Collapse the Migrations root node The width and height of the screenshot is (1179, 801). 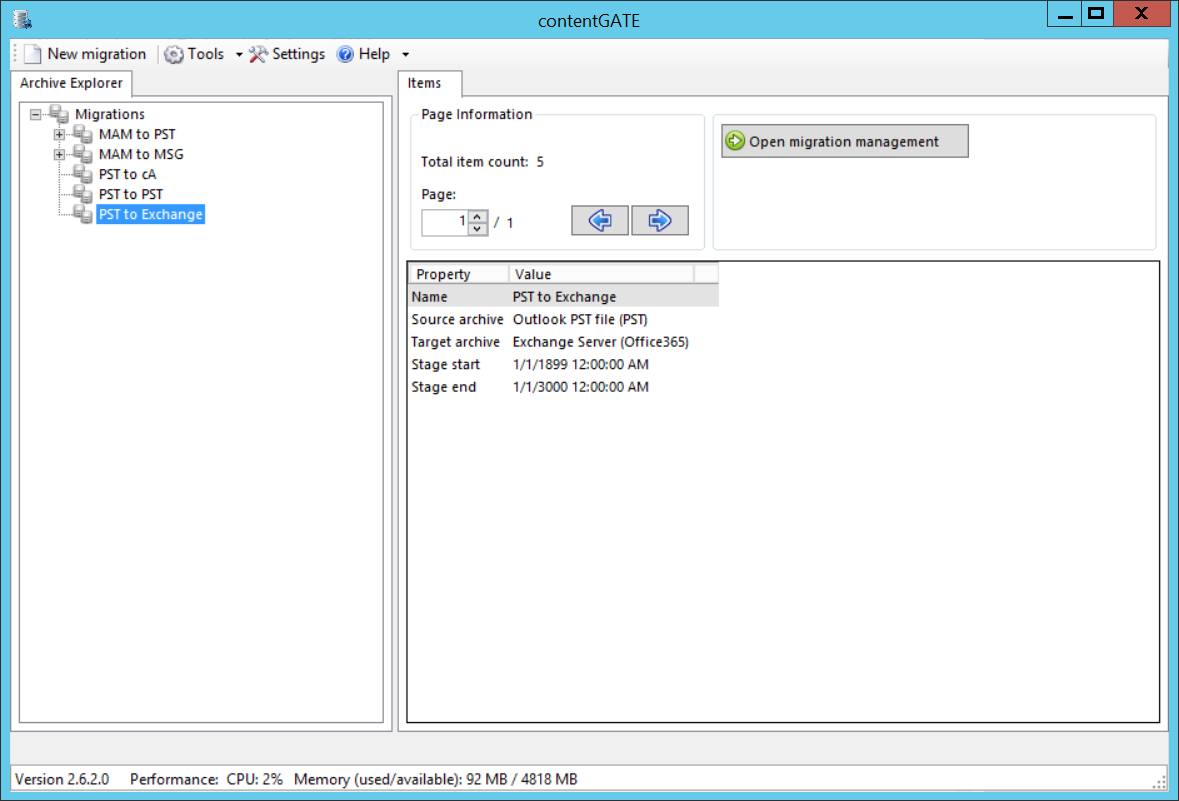pyautogui.click(x=36, y=114)
